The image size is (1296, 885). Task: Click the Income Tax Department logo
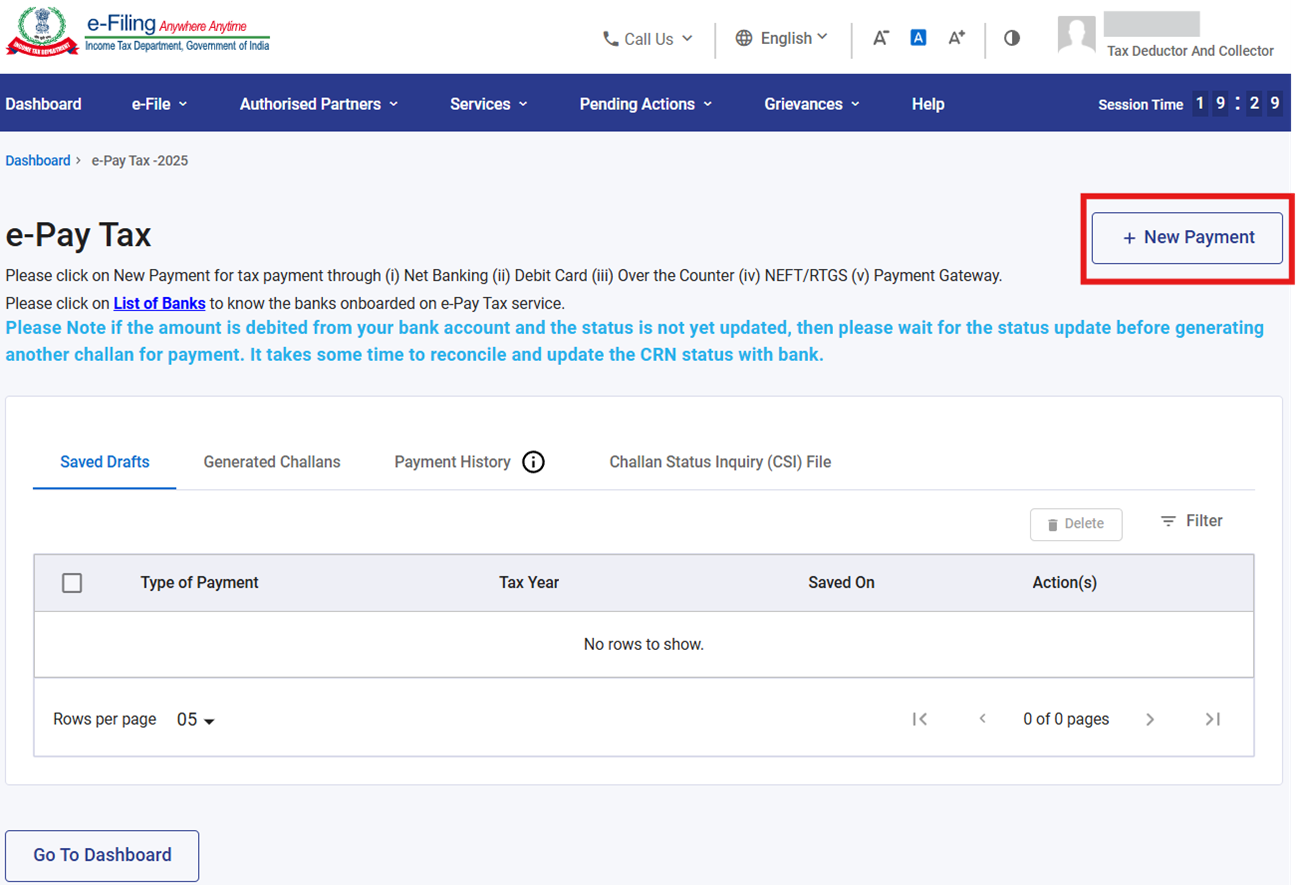coord(42,33)
